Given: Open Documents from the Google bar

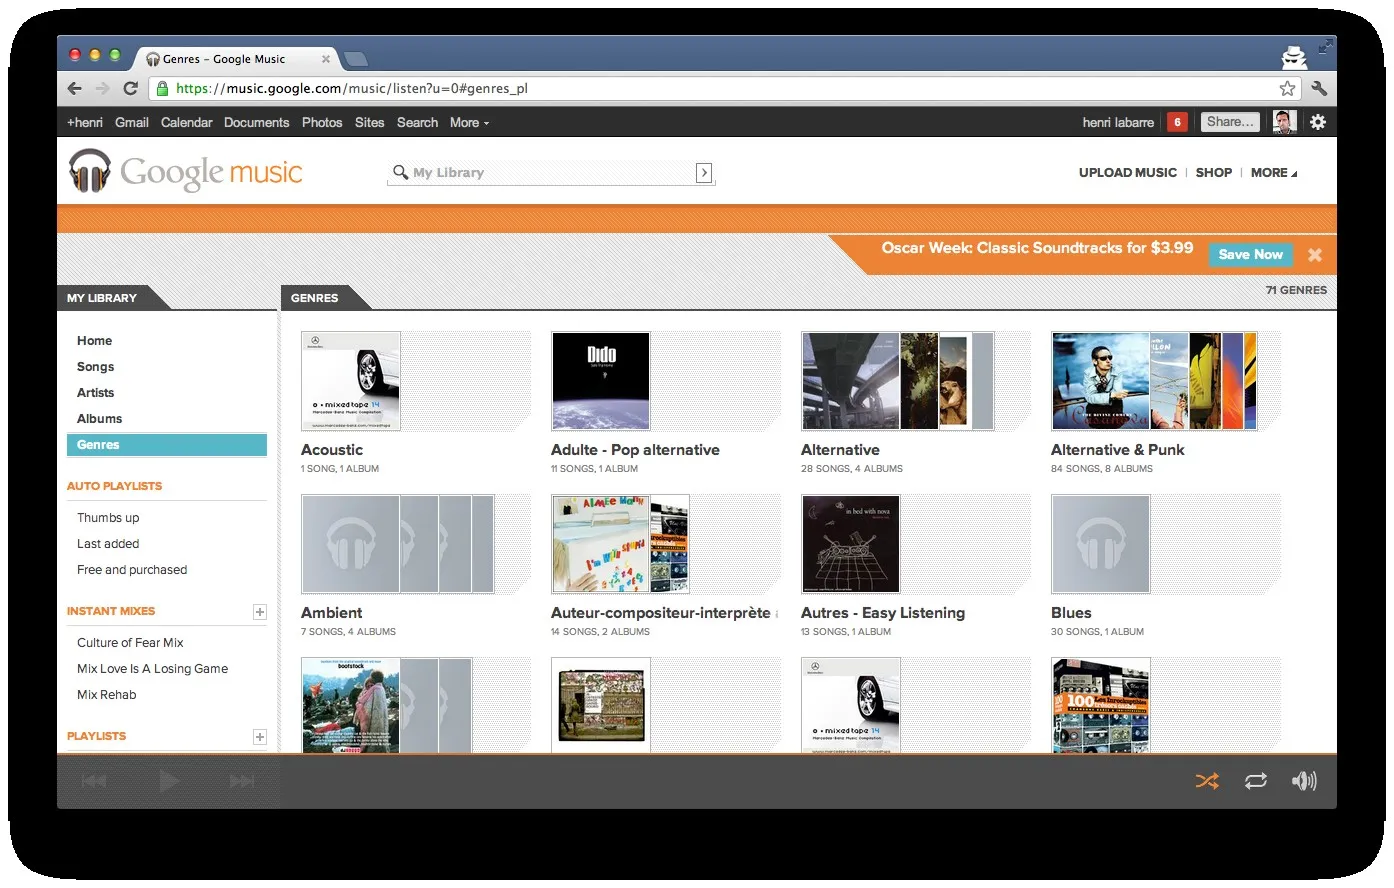Looking at the screenshot, I should [x=257, y=123].
